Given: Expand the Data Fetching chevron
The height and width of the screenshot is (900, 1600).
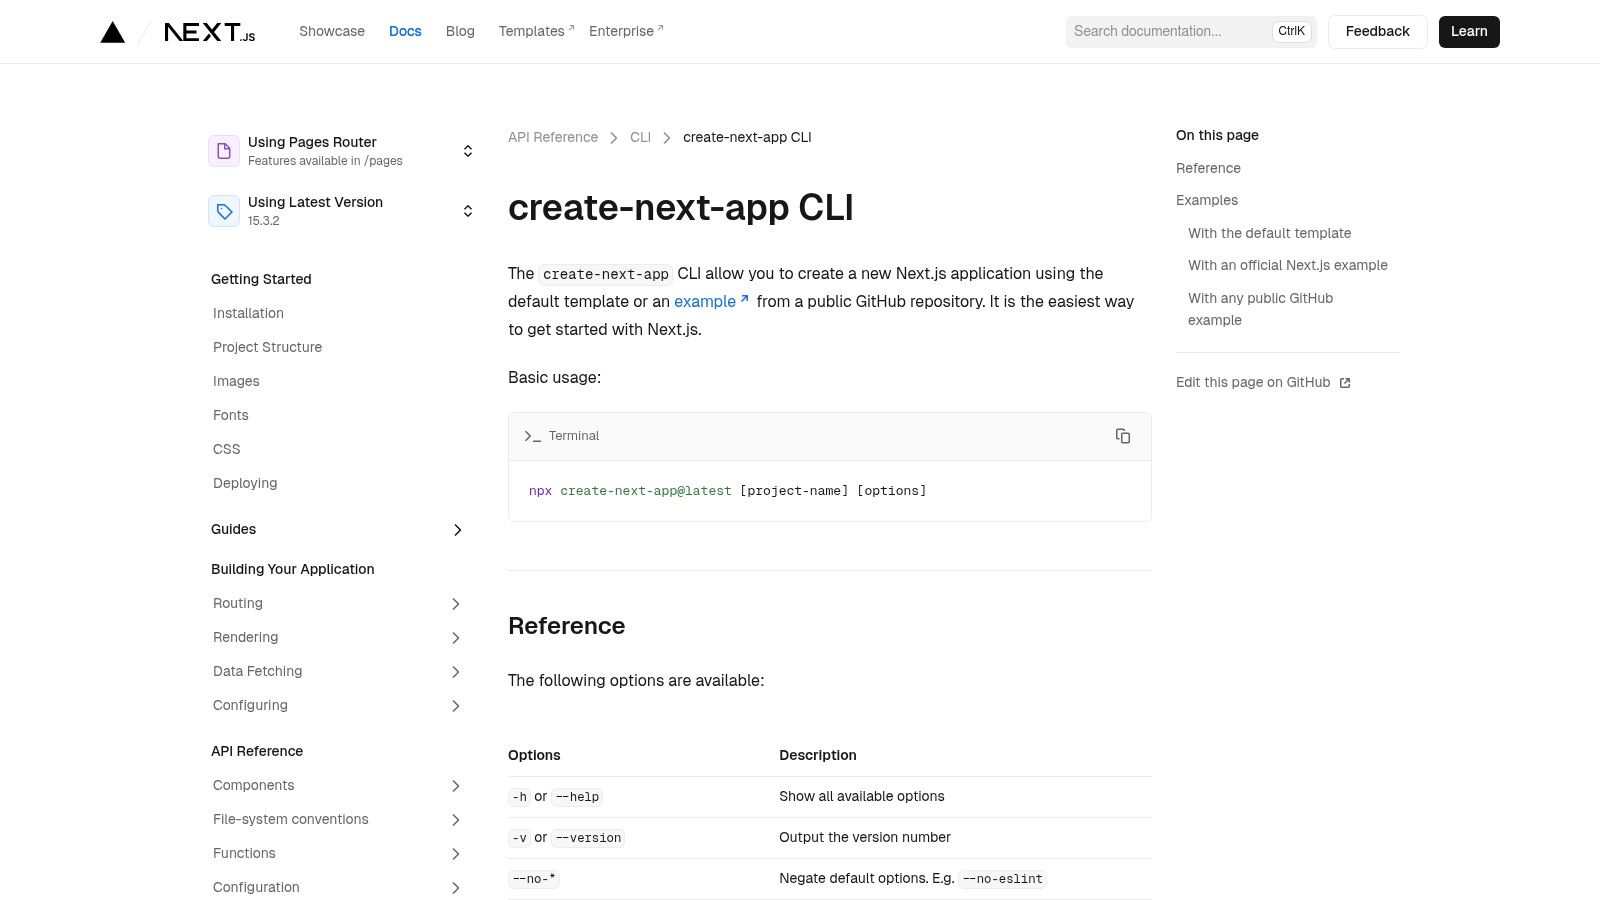Looking at the screenshot, I should point(456,672).
